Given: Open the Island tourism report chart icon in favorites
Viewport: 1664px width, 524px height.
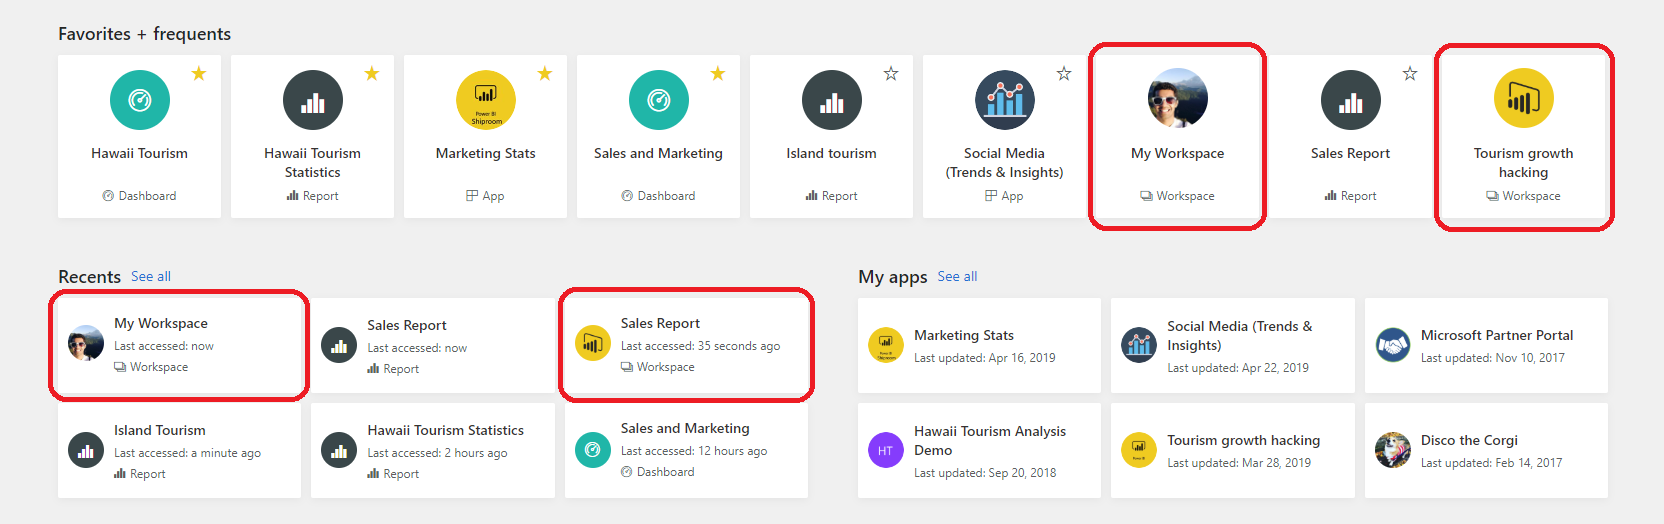Looking at the screenshot, I should 832,100.
